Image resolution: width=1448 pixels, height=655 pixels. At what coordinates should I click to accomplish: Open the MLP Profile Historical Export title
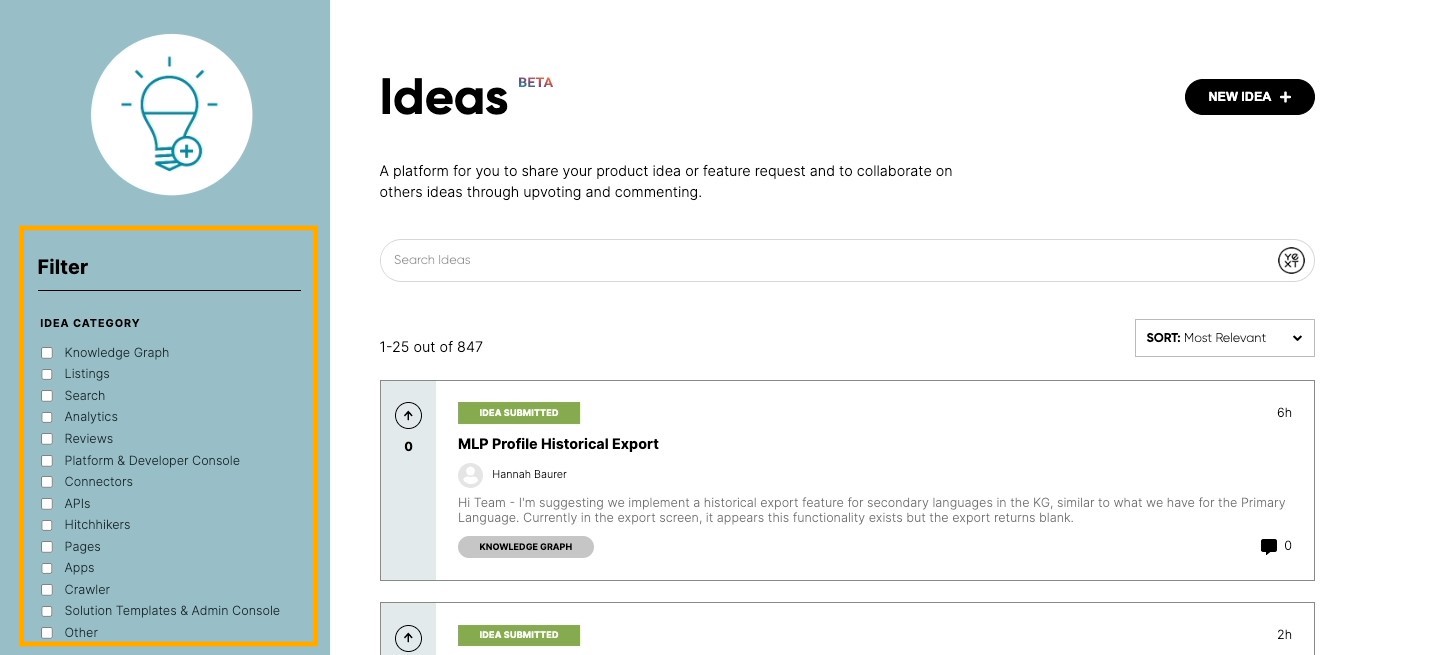pos(558,444)
